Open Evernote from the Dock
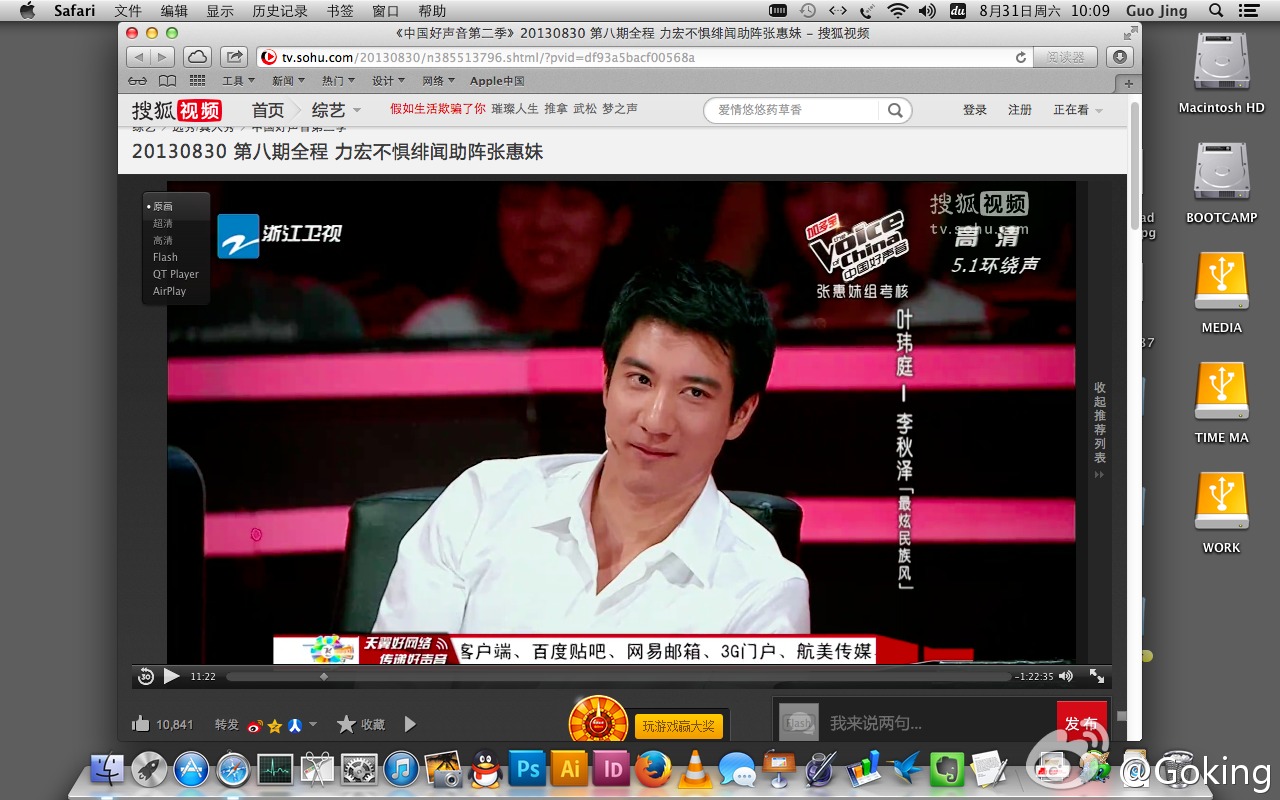Image resolution: width=1280 pixels, height=800 pixels. pos(946,769)
